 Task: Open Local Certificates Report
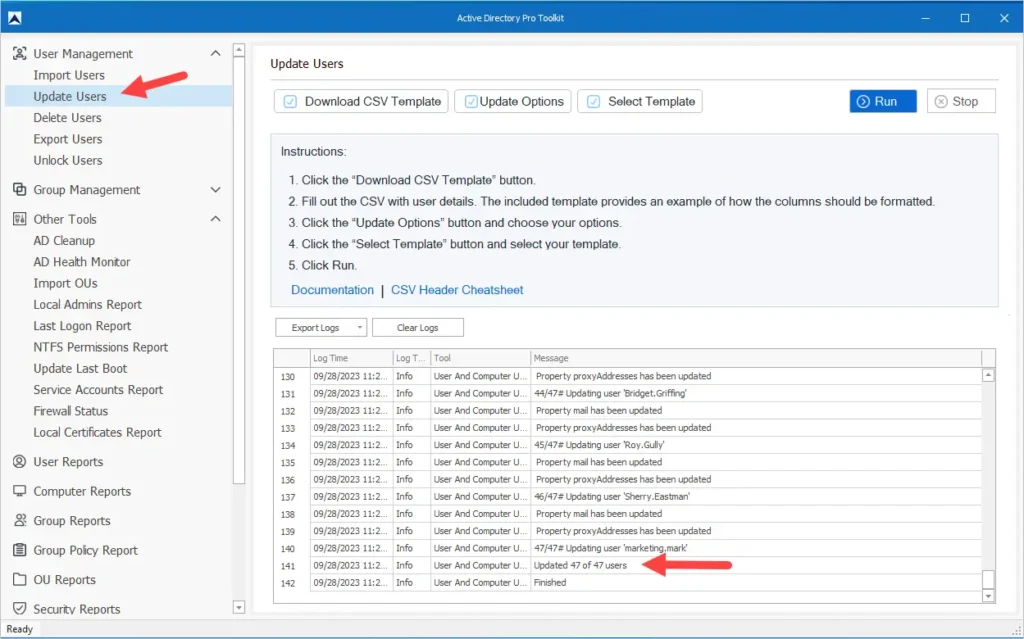click(x=97, y=432)
